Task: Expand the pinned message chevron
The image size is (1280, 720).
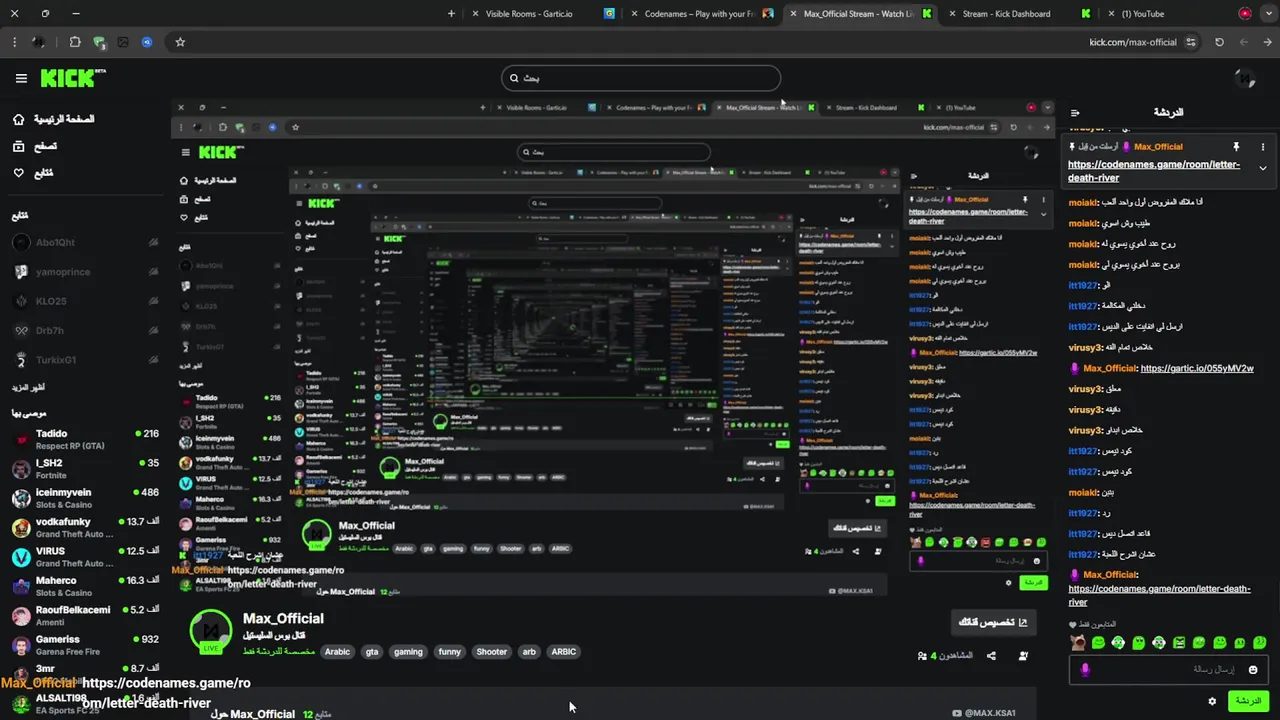Action: tap(1262, 168)
